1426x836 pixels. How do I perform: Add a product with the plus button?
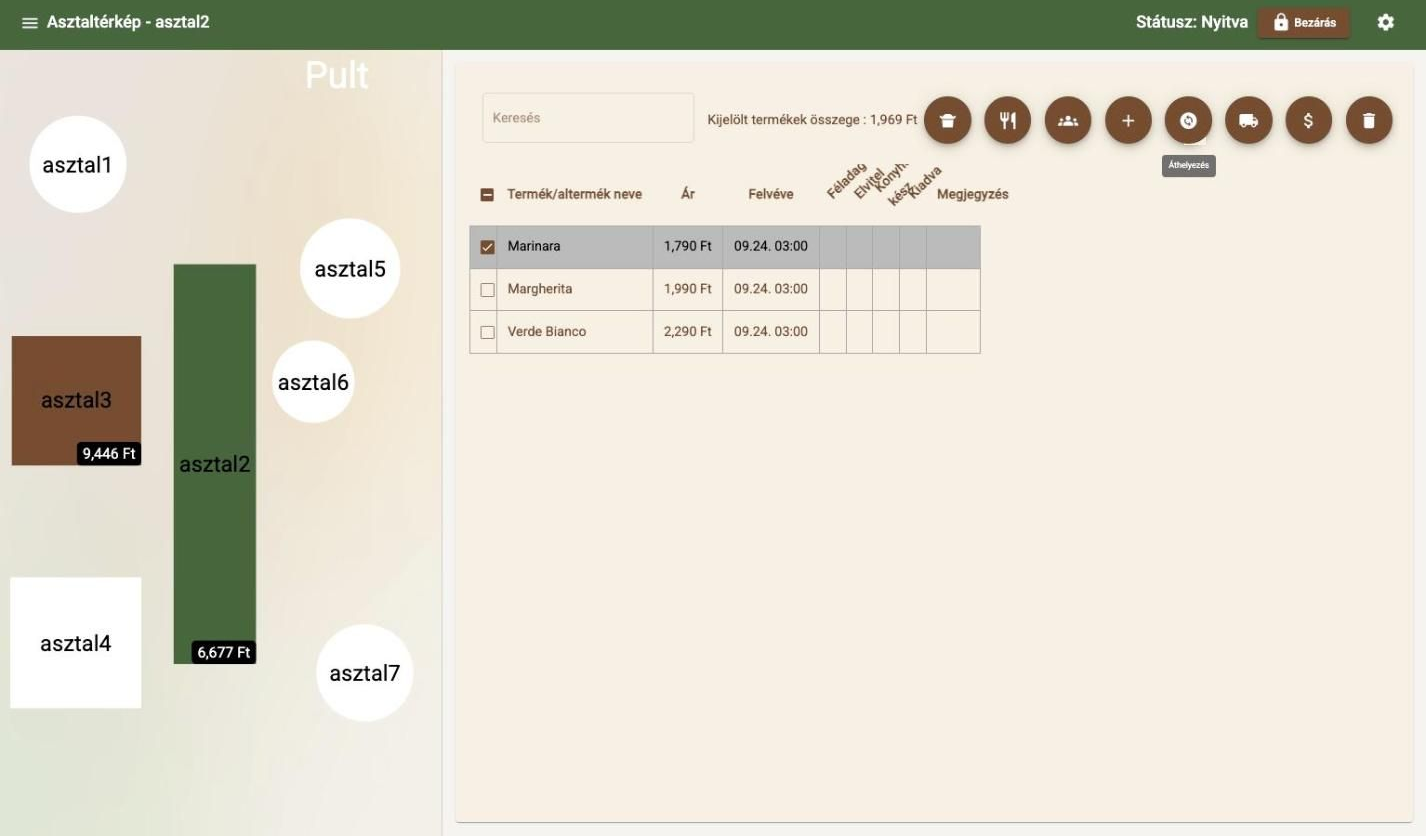coord(1128,121)
